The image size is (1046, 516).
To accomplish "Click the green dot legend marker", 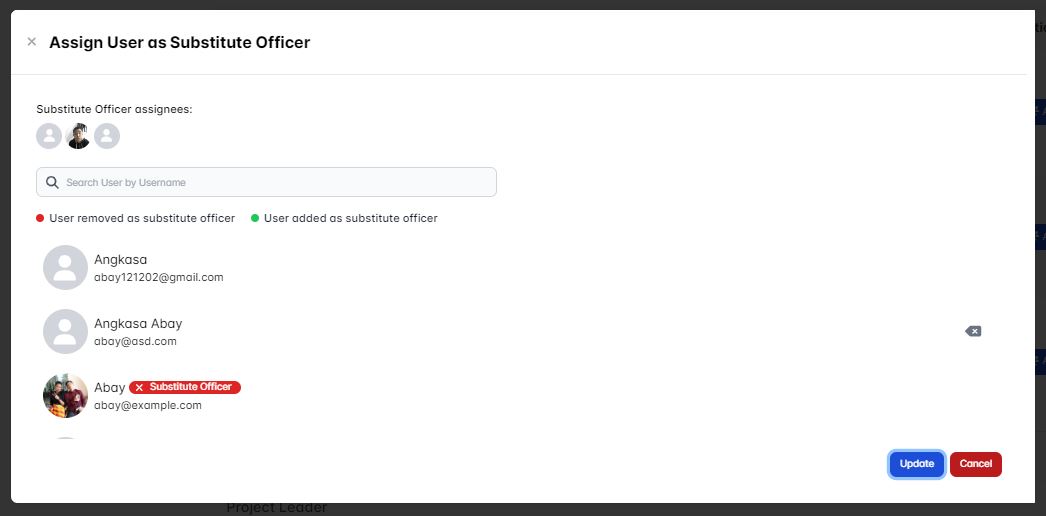I will 255,218.
